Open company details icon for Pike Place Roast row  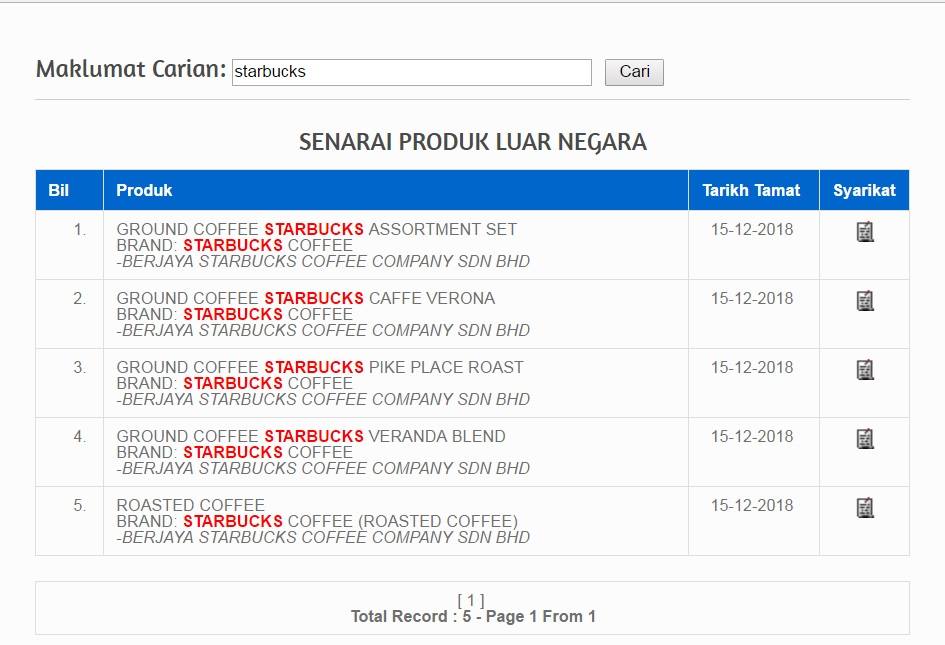click(x=865, y=370)
